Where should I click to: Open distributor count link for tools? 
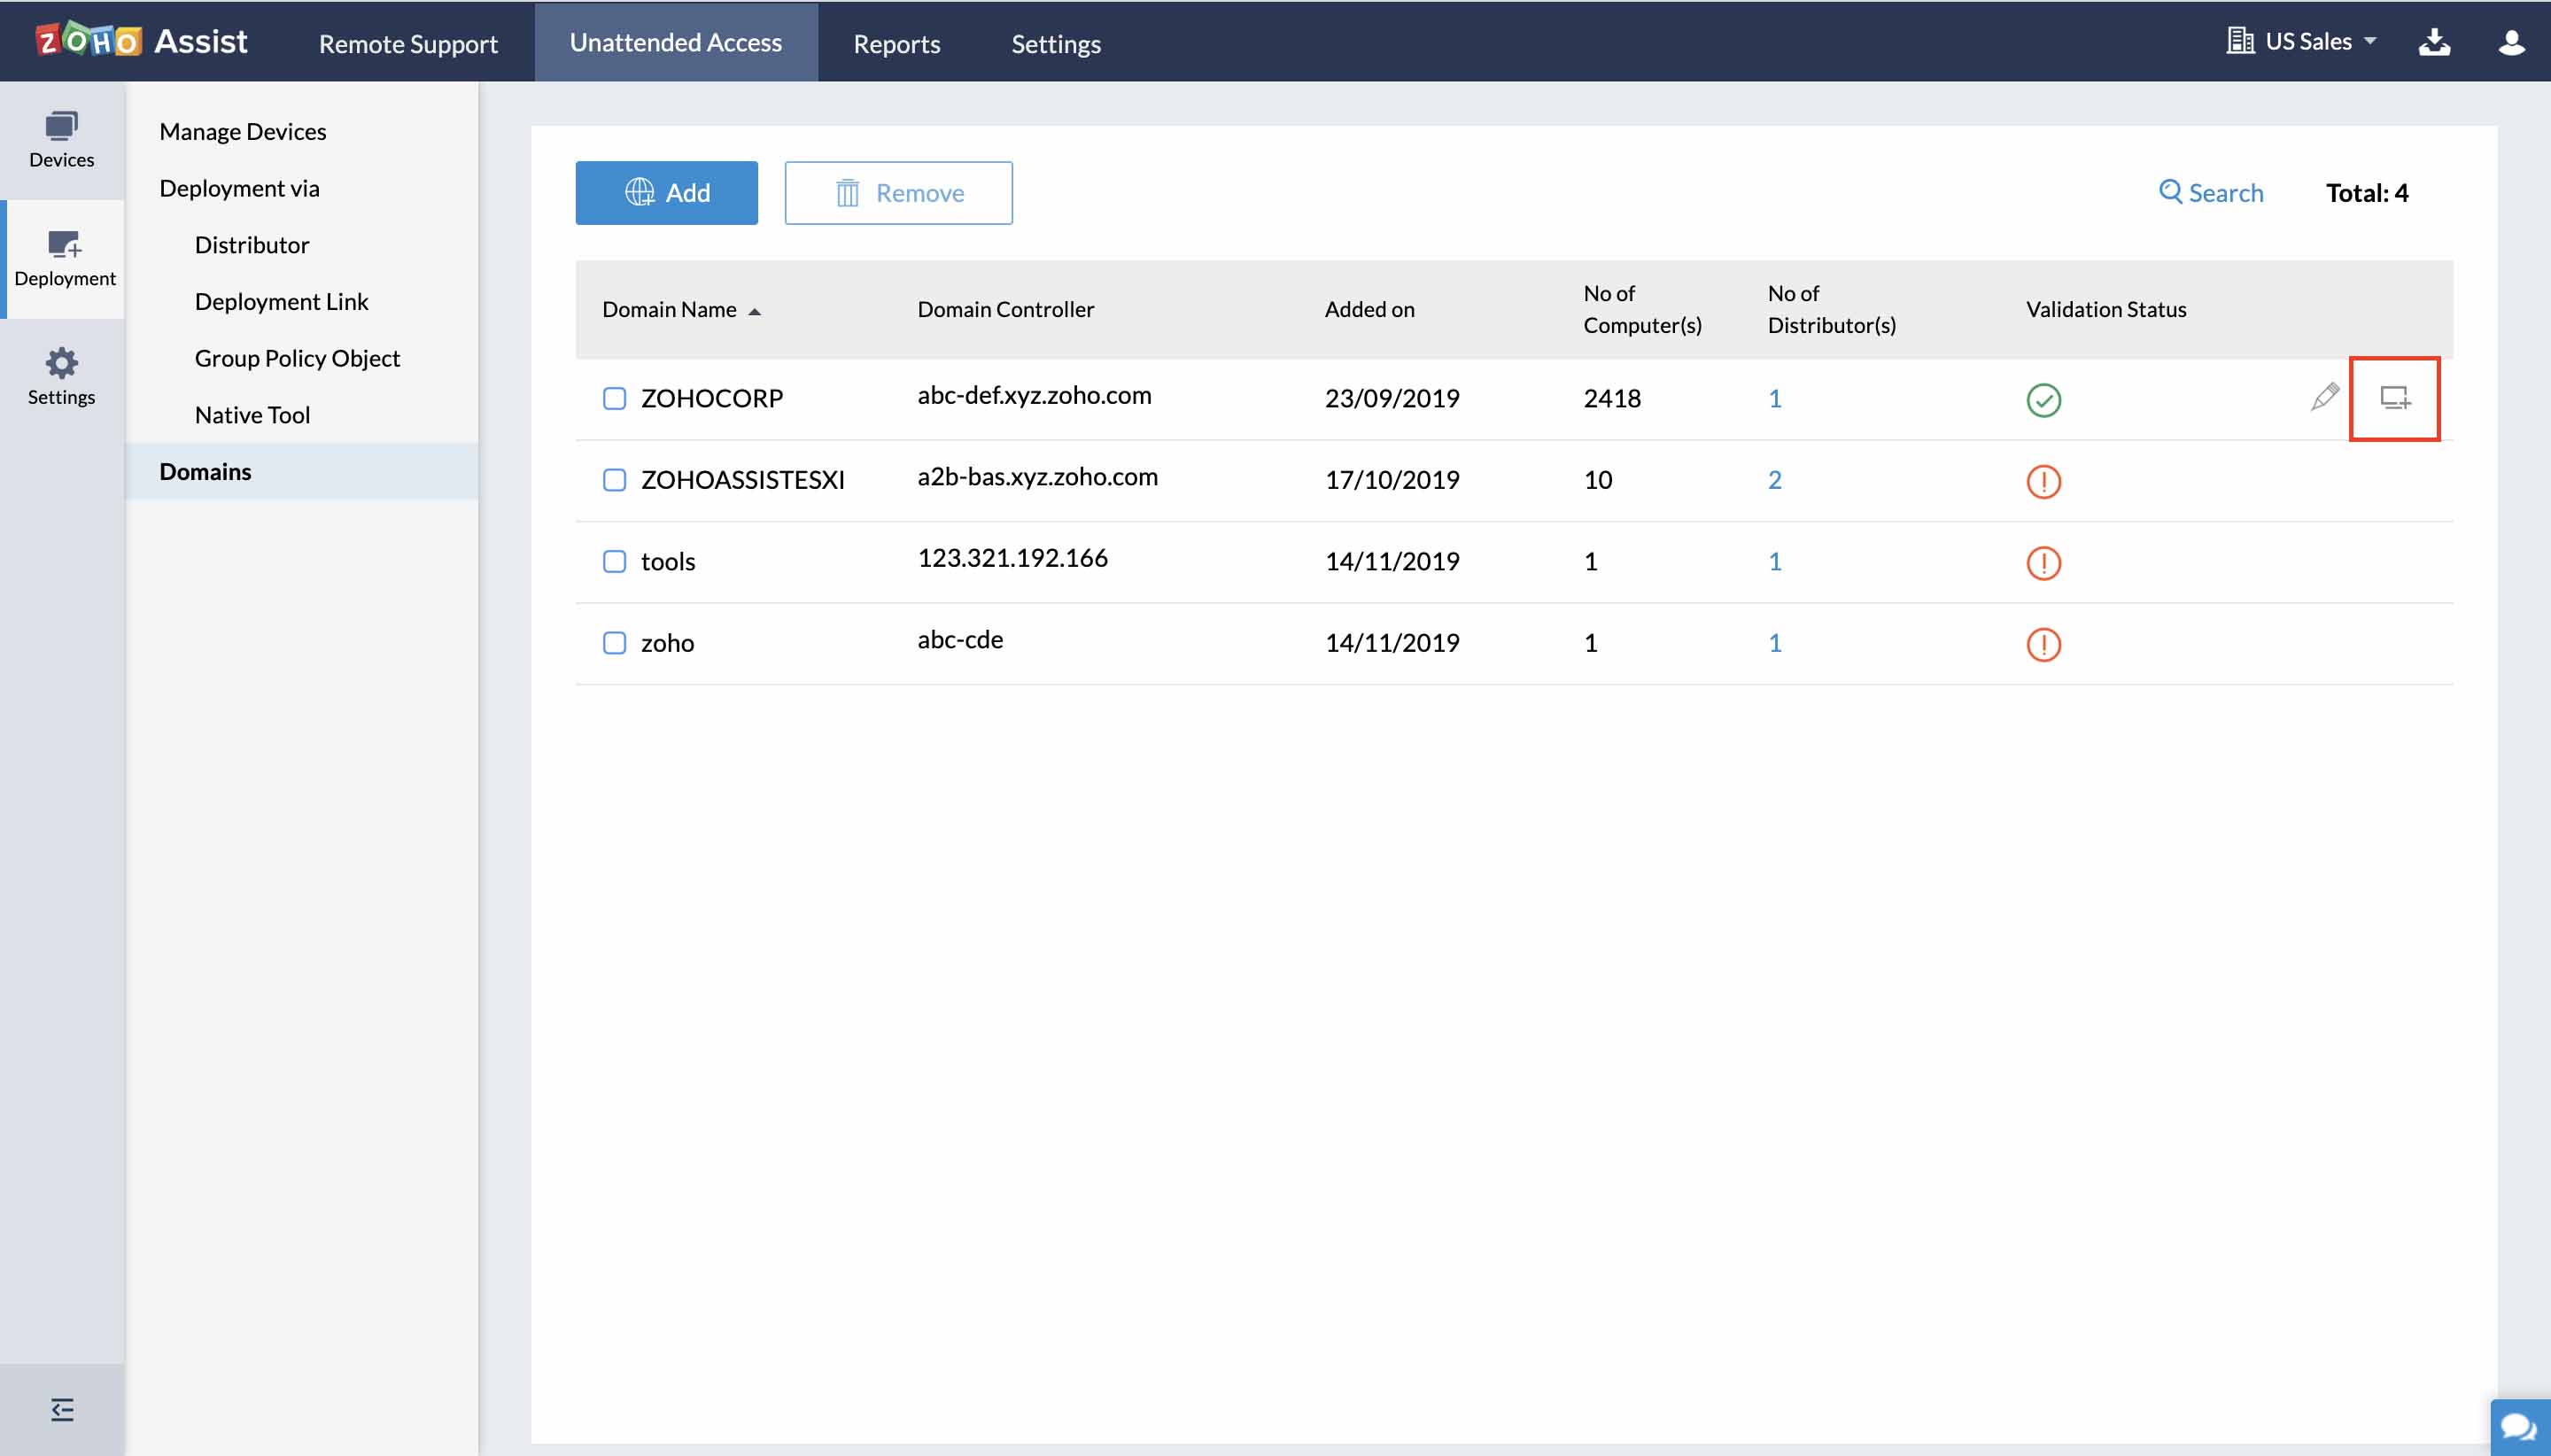1774,561
